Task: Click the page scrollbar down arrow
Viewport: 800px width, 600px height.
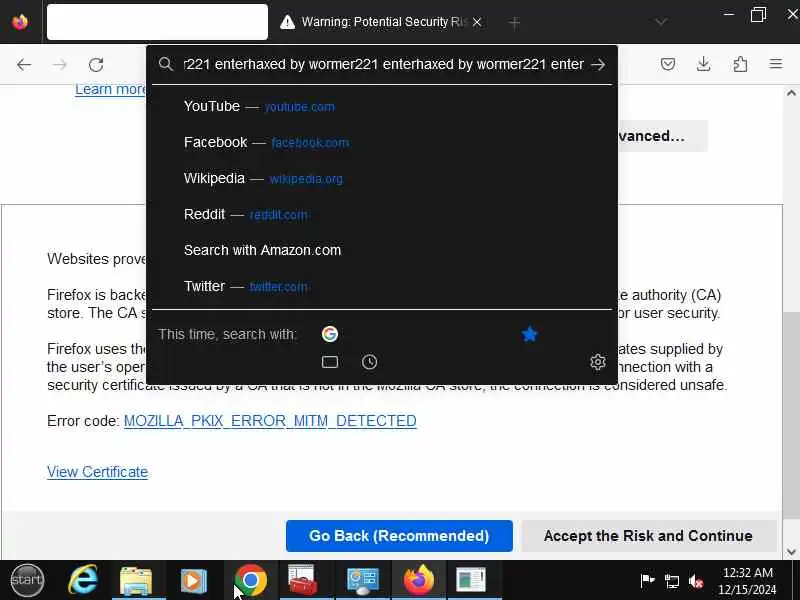Action: pyautogui.click(x=791, y=552)
